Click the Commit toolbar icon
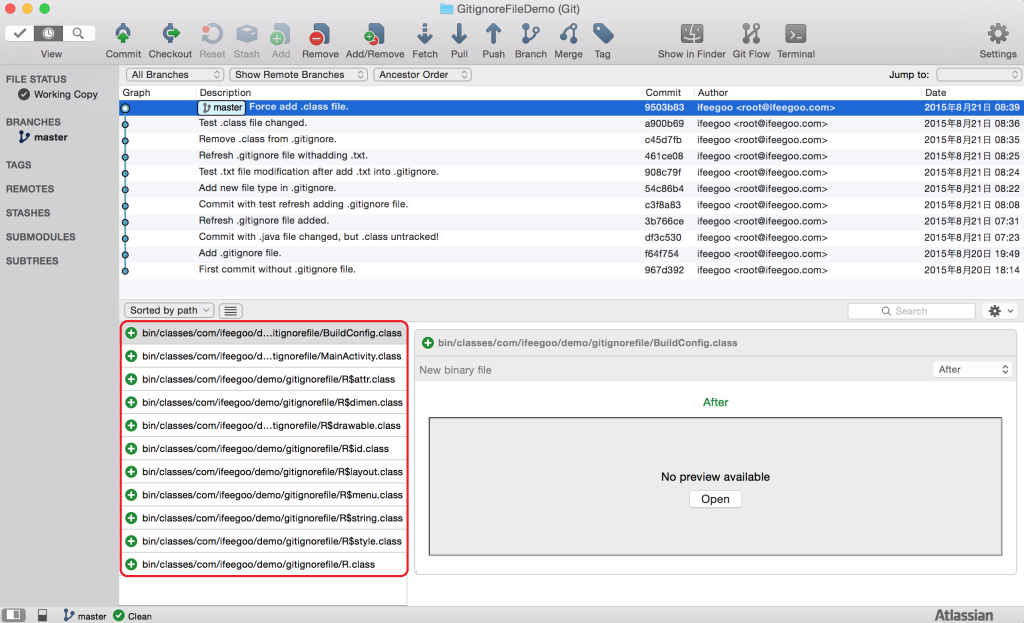The image size is (1024, 623). tap(123, 34)
